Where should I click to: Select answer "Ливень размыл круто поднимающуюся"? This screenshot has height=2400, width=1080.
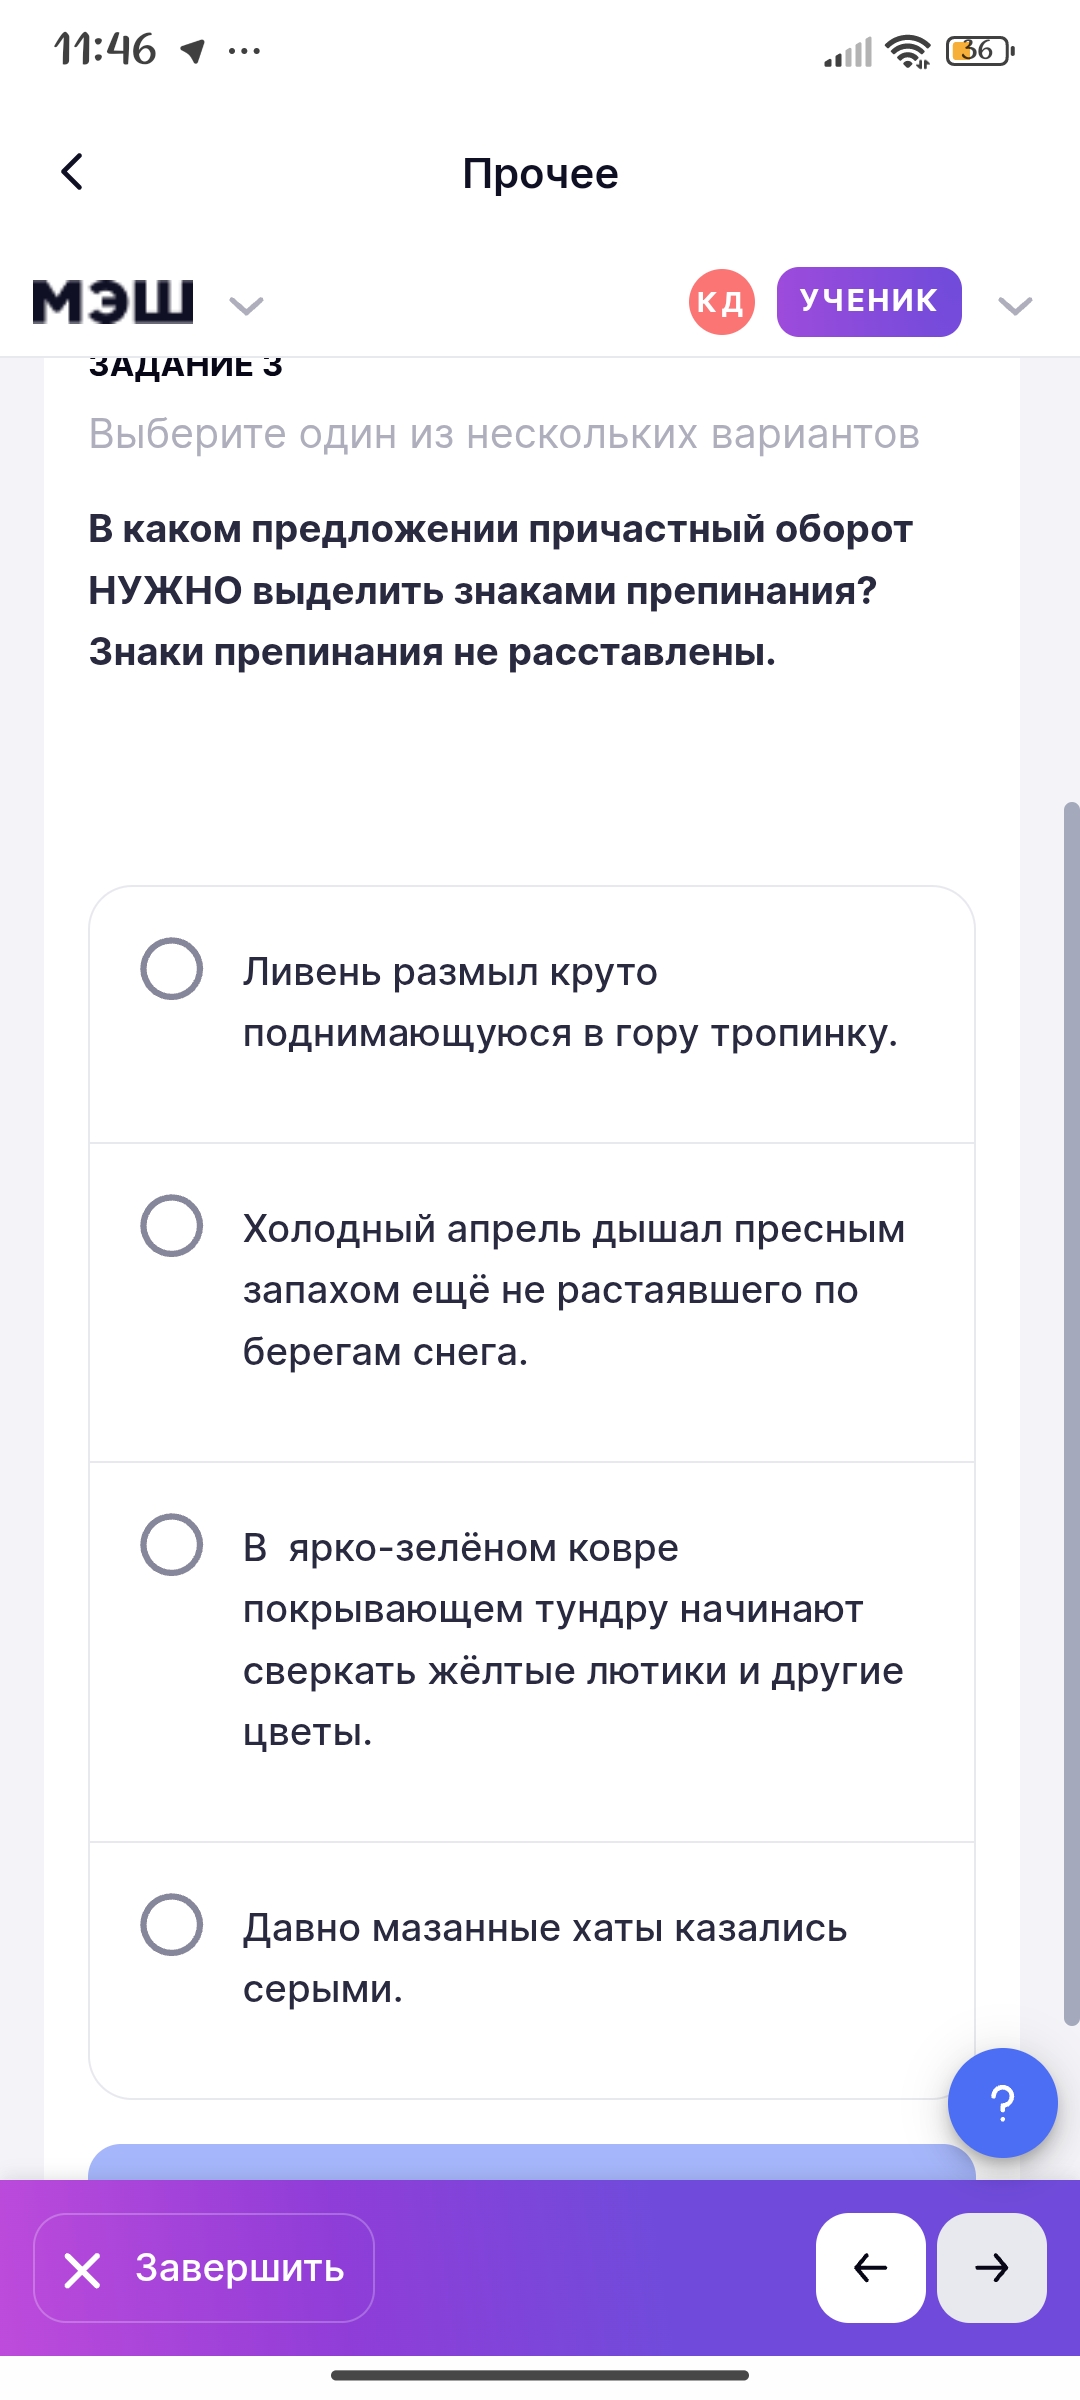coord(172,969)
